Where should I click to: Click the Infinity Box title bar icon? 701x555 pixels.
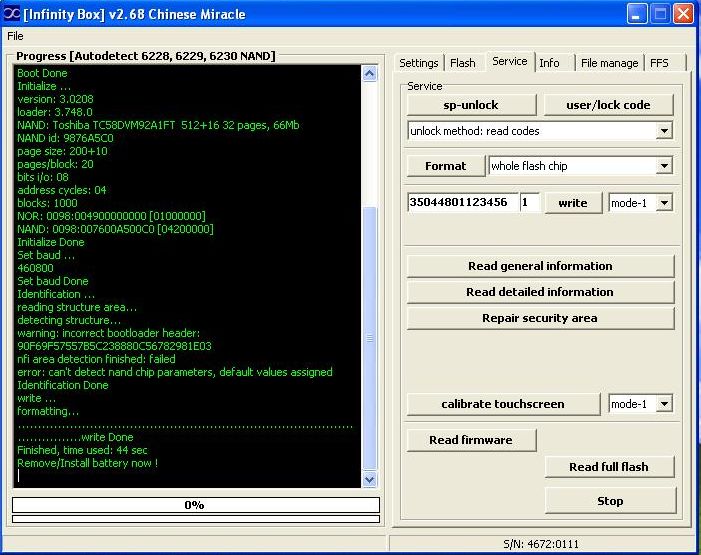12,14
